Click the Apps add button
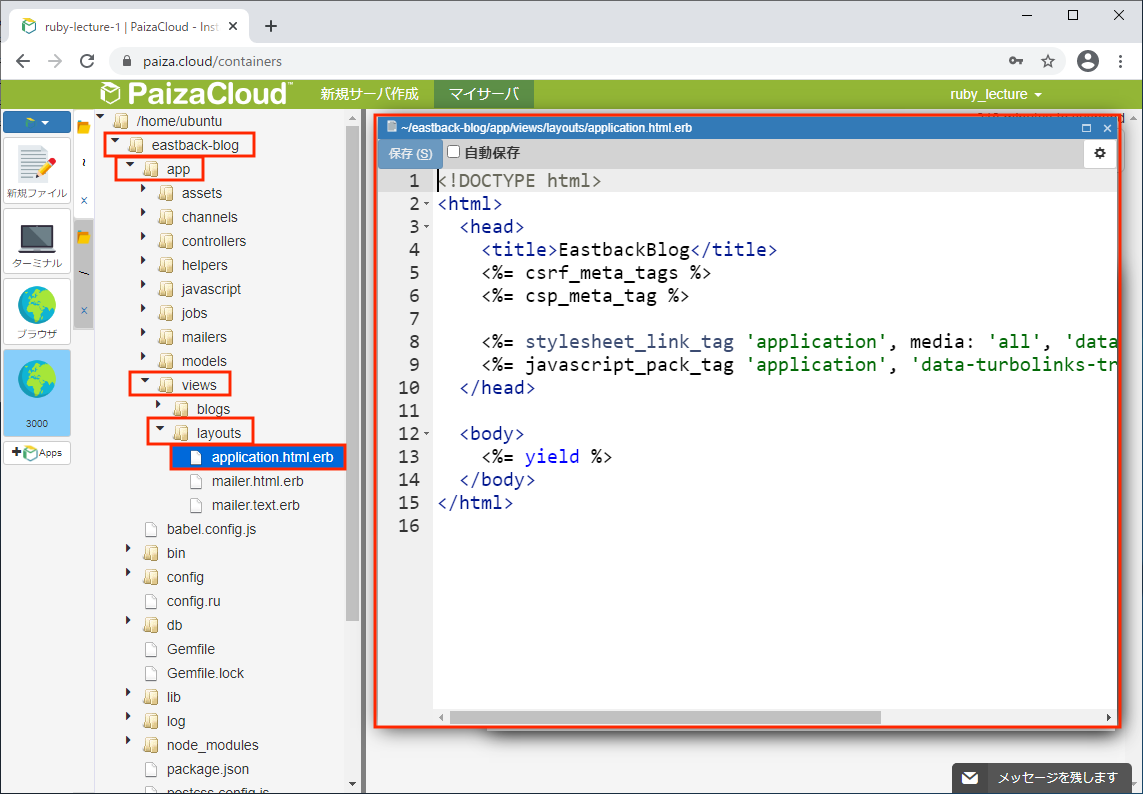Viewport: 1143px width, 794px height. coord(37,453)
